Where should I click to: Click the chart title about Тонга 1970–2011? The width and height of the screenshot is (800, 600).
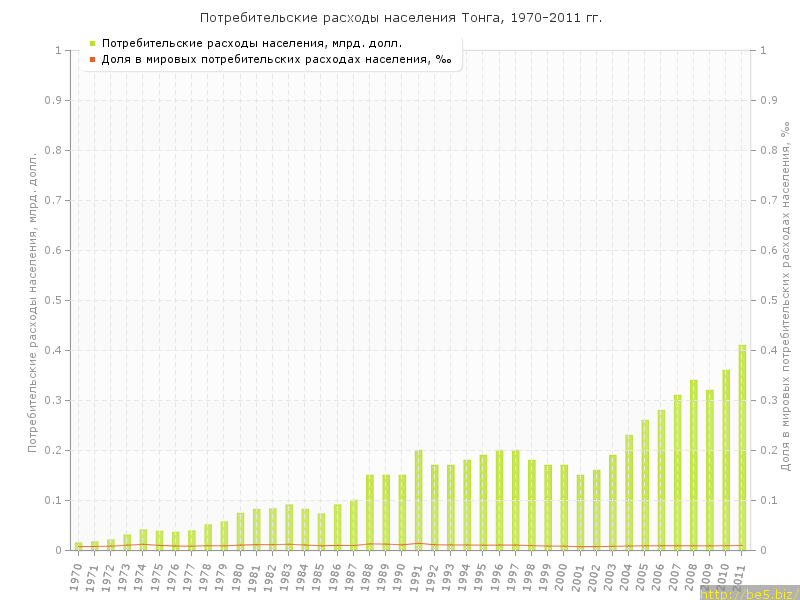pos(400,18)
